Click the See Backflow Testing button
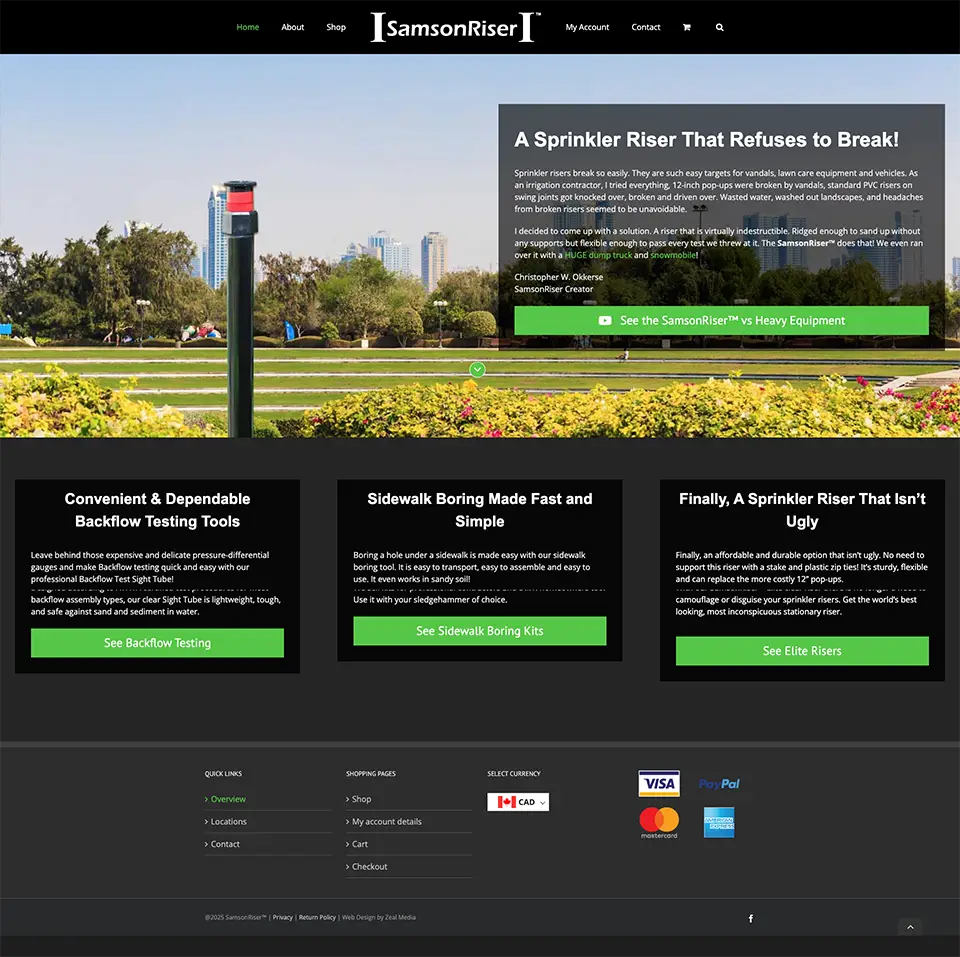 [157, 643]
